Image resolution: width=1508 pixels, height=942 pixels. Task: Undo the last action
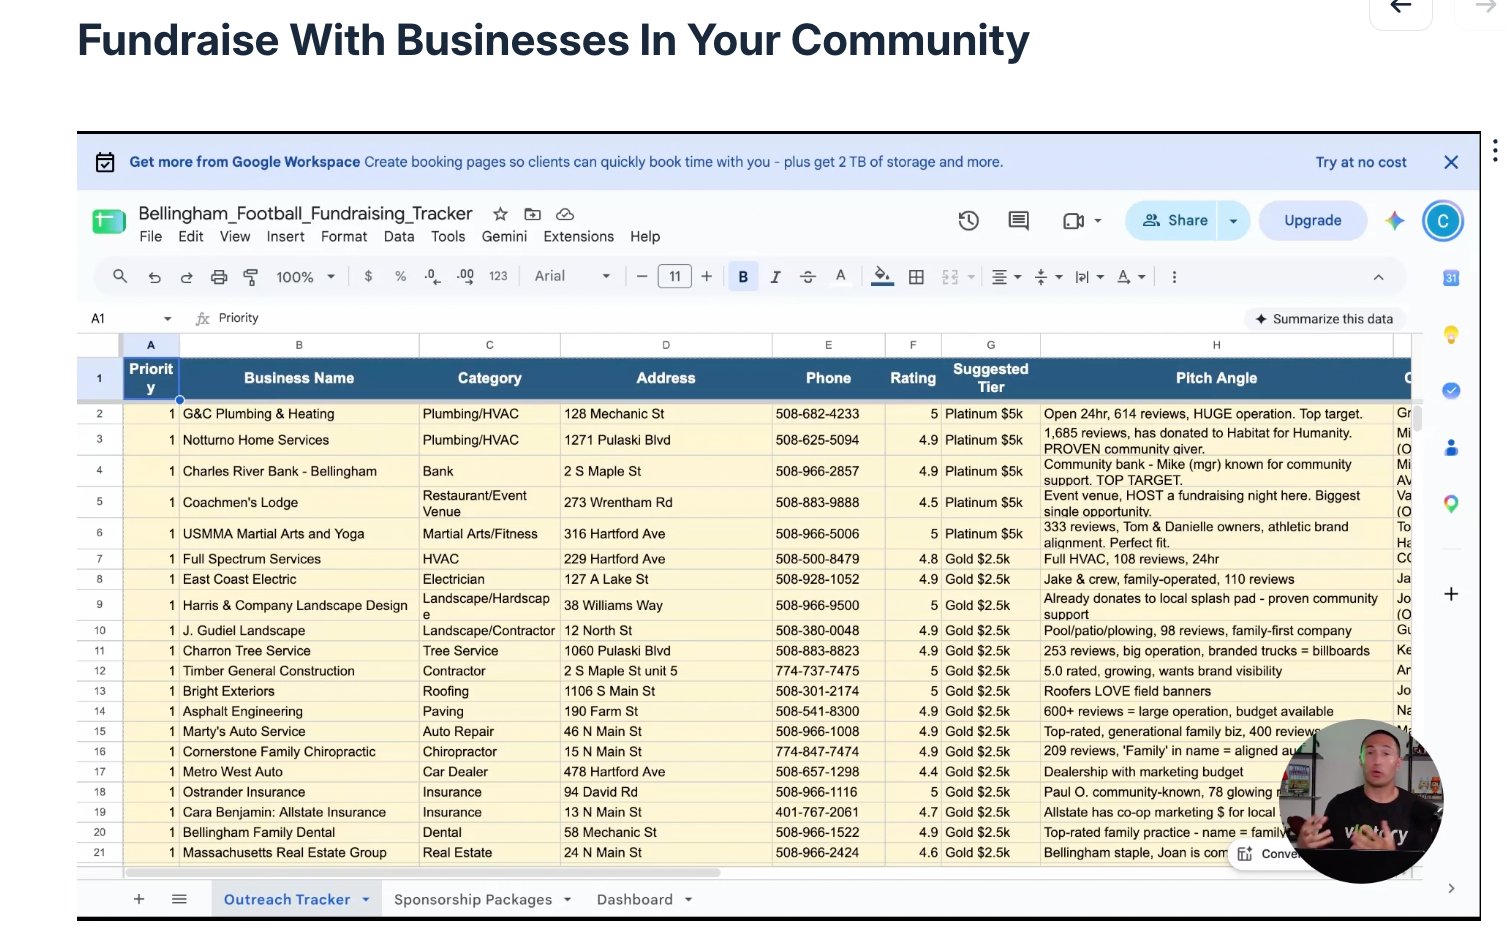click(154, 277)
